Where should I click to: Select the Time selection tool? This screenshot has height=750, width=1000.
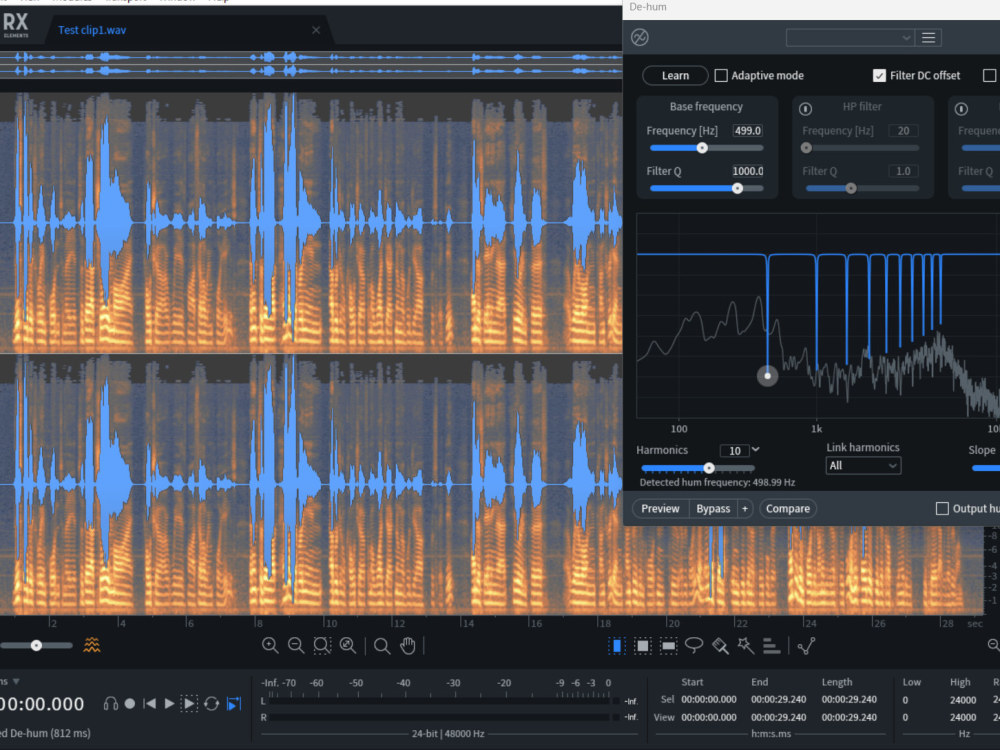pos(617,646)
